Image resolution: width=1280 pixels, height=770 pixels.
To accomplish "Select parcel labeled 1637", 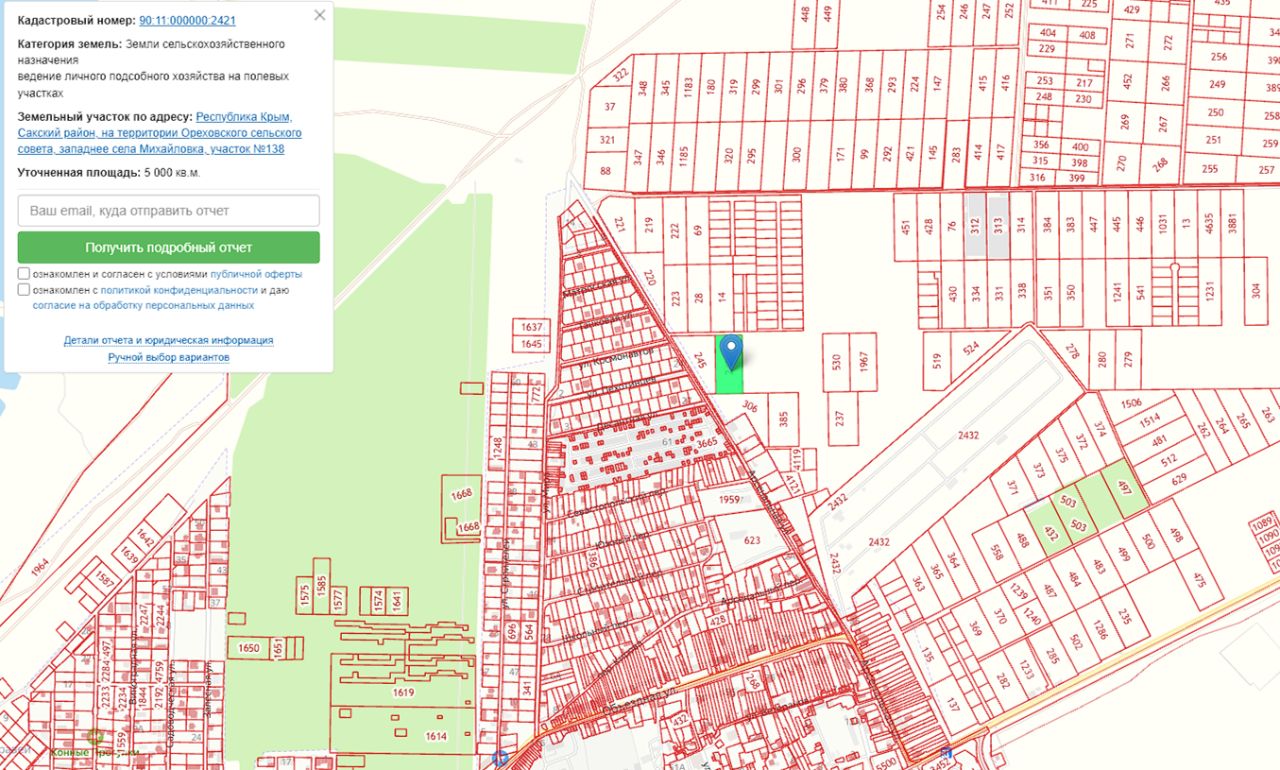I will pos(531,327).
